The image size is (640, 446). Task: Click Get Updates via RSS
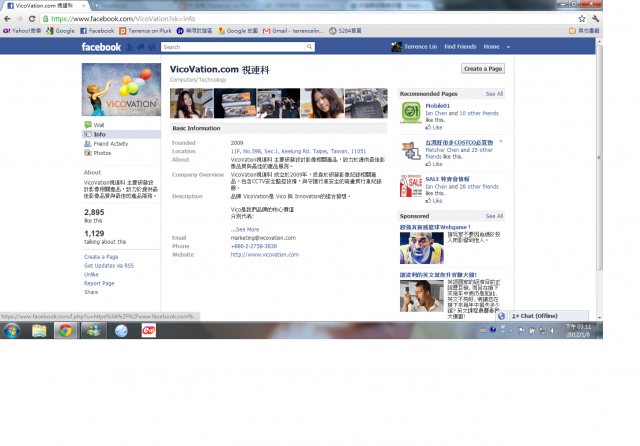109,266
